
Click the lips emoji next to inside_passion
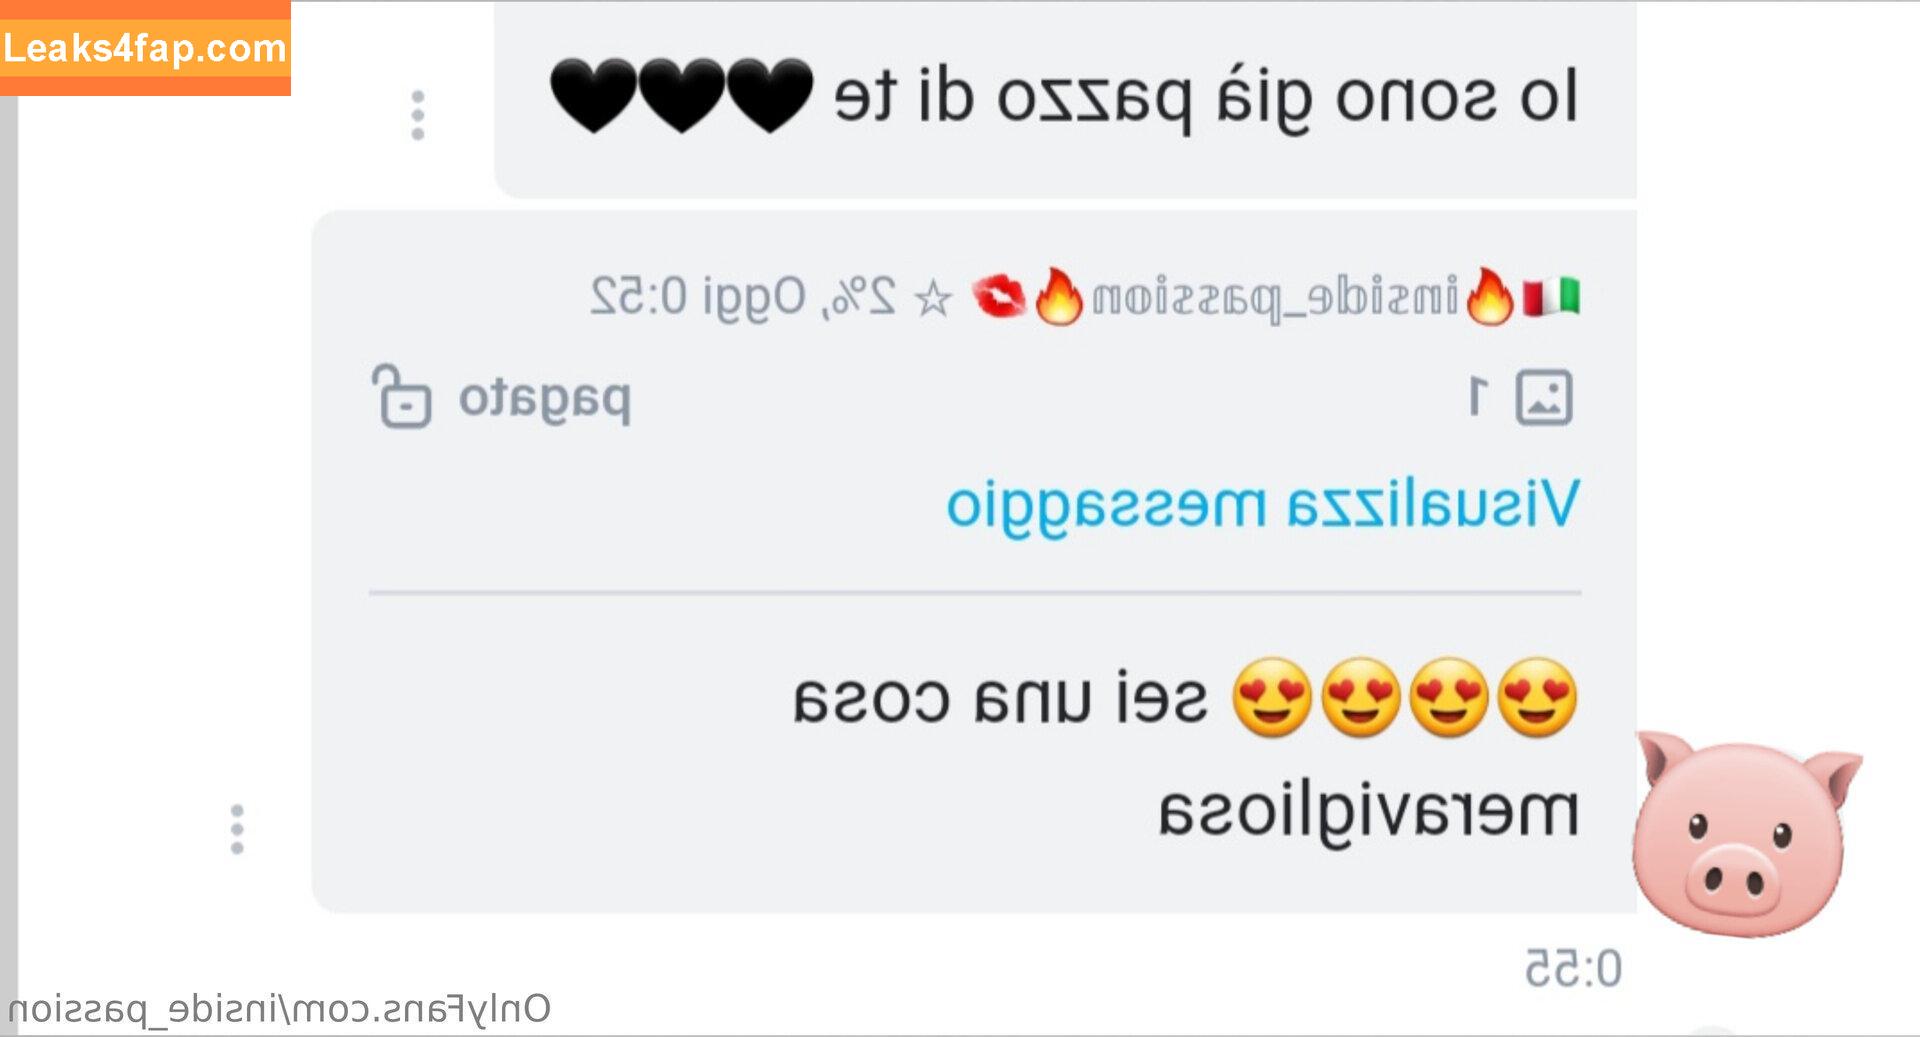(x=999, y=297)
